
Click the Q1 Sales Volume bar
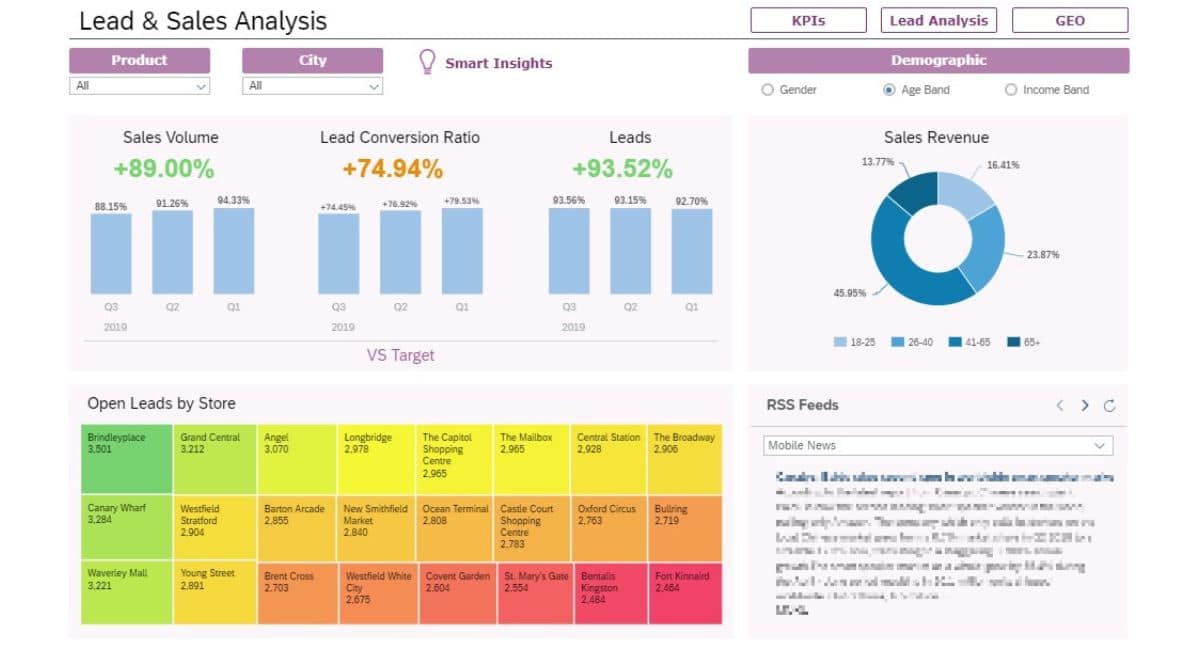coord(233,250)
